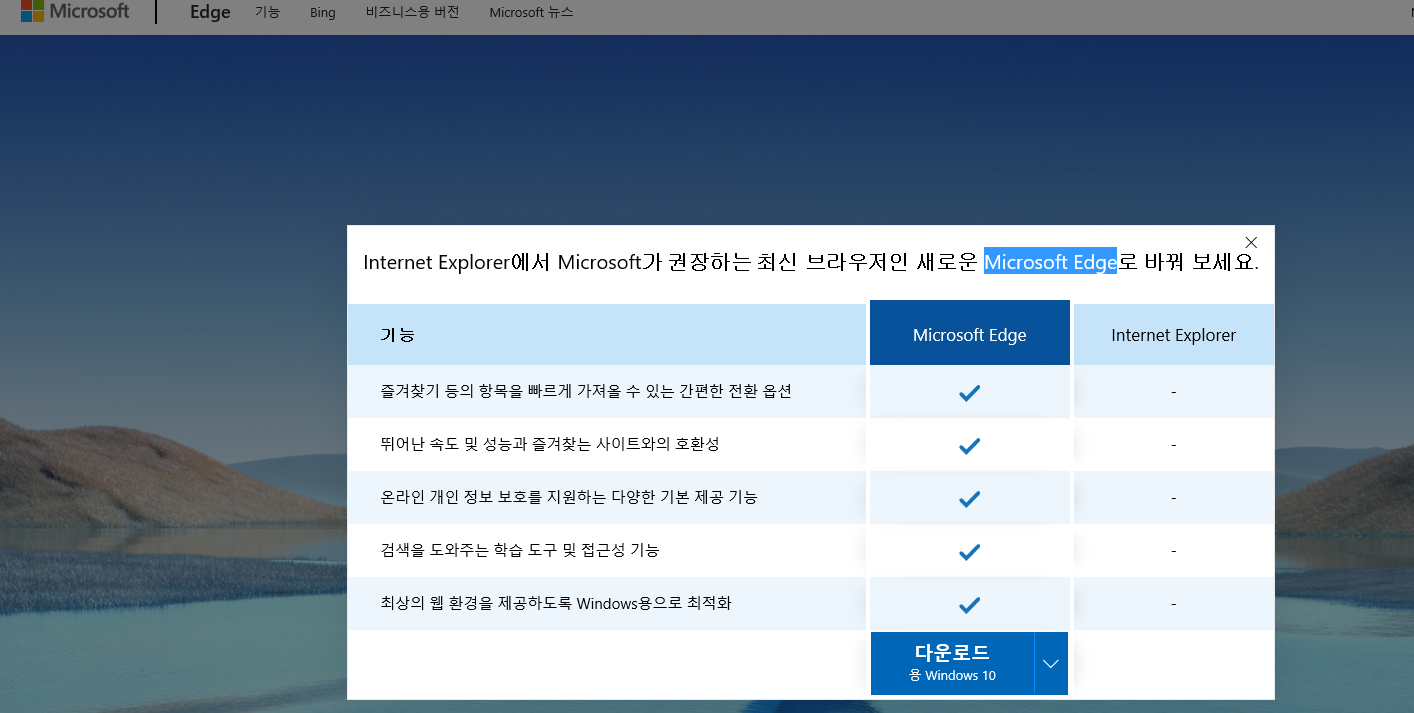
Task: Expand the download options dropdown arrow
Action: click(x=1051, y=663)
